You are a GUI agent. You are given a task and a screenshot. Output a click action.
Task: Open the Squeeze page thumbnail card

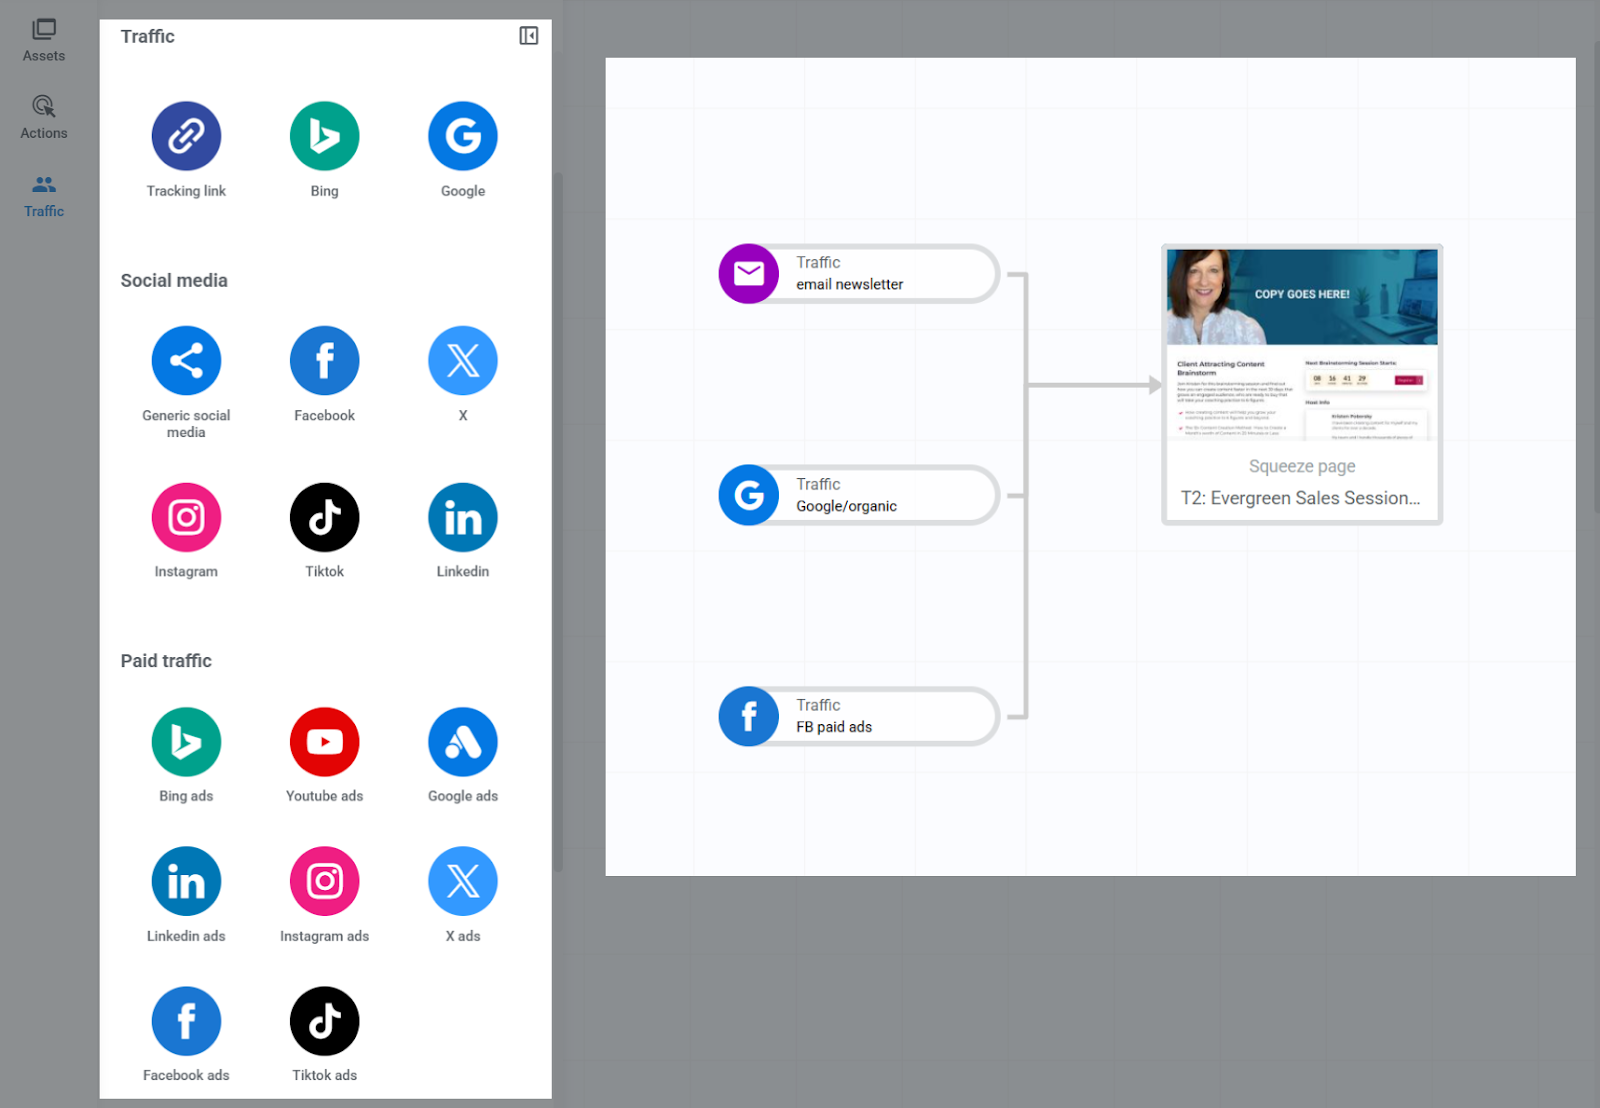point(1302,385)
